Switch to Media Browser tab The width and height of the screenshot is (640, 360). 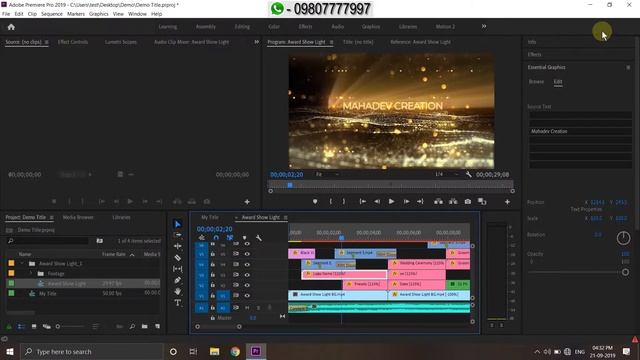coord(78,218)
